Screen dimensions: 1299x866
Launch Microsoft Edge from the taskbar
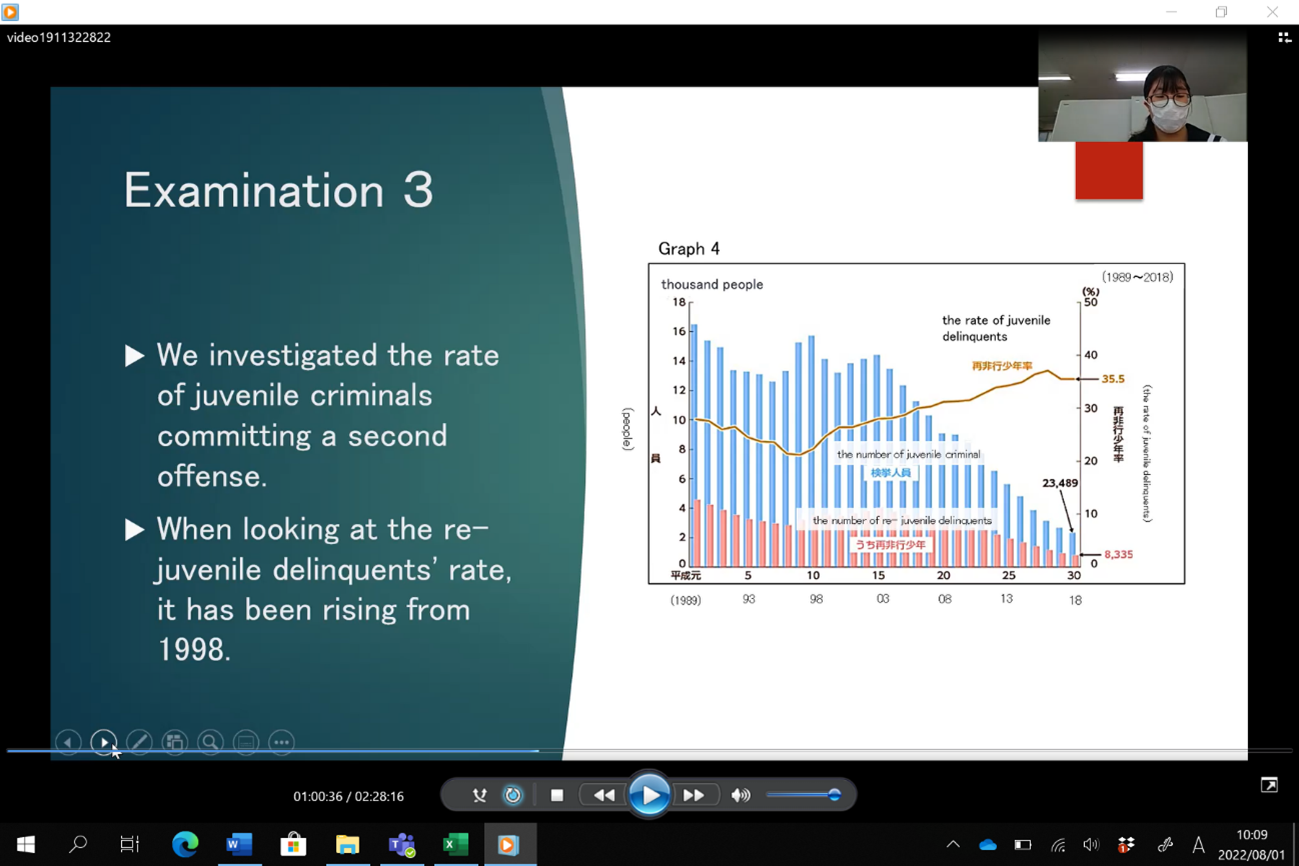point(185,844)
